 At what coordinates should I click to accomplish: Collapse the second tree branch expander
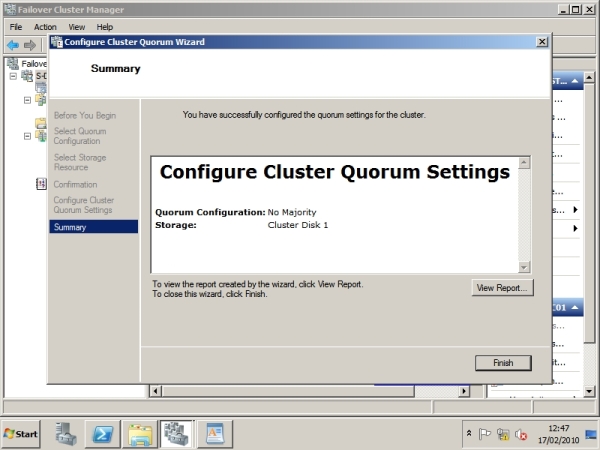[x=27, y=100]
